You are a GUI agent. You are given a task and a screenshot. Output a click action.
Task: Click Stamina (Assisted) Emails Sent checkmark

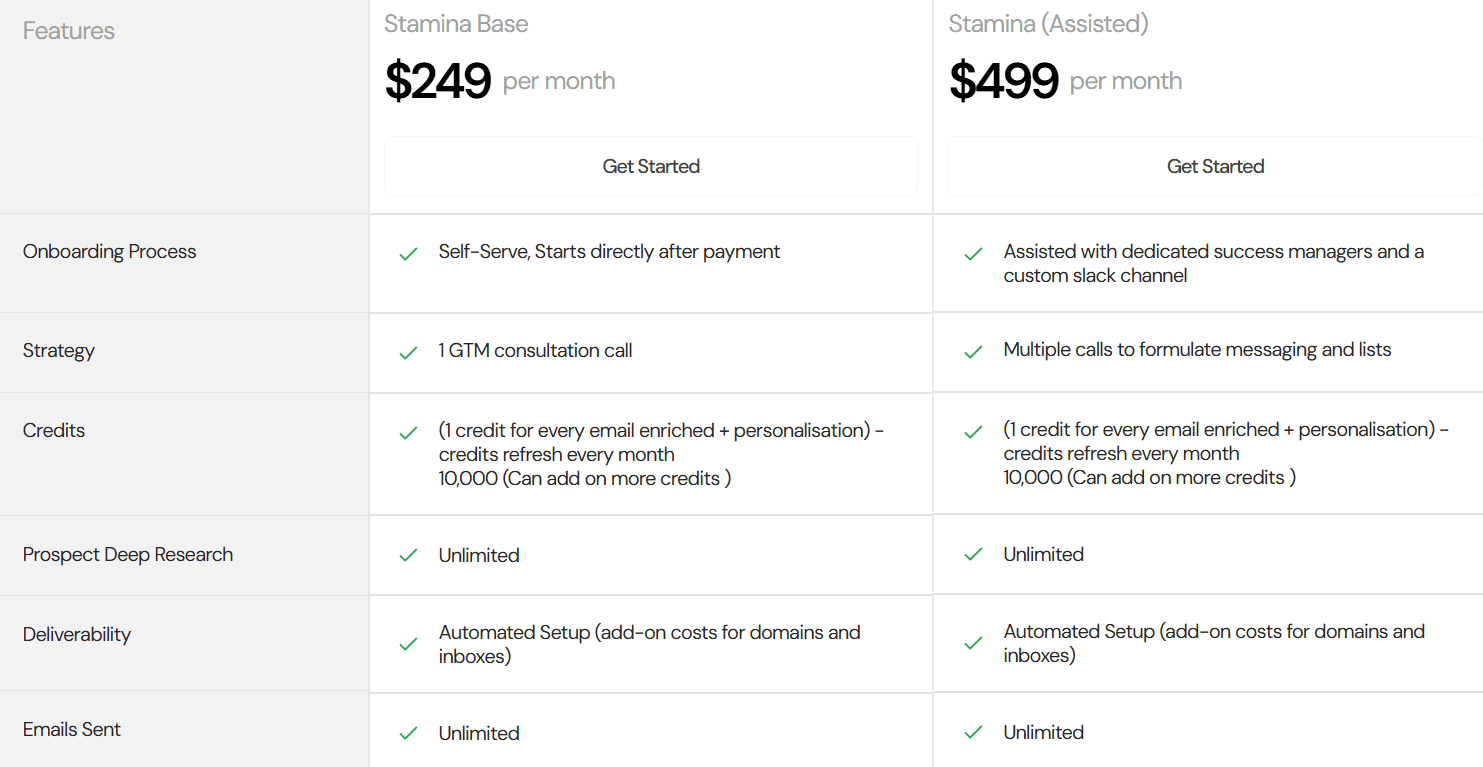pos(973,732)
